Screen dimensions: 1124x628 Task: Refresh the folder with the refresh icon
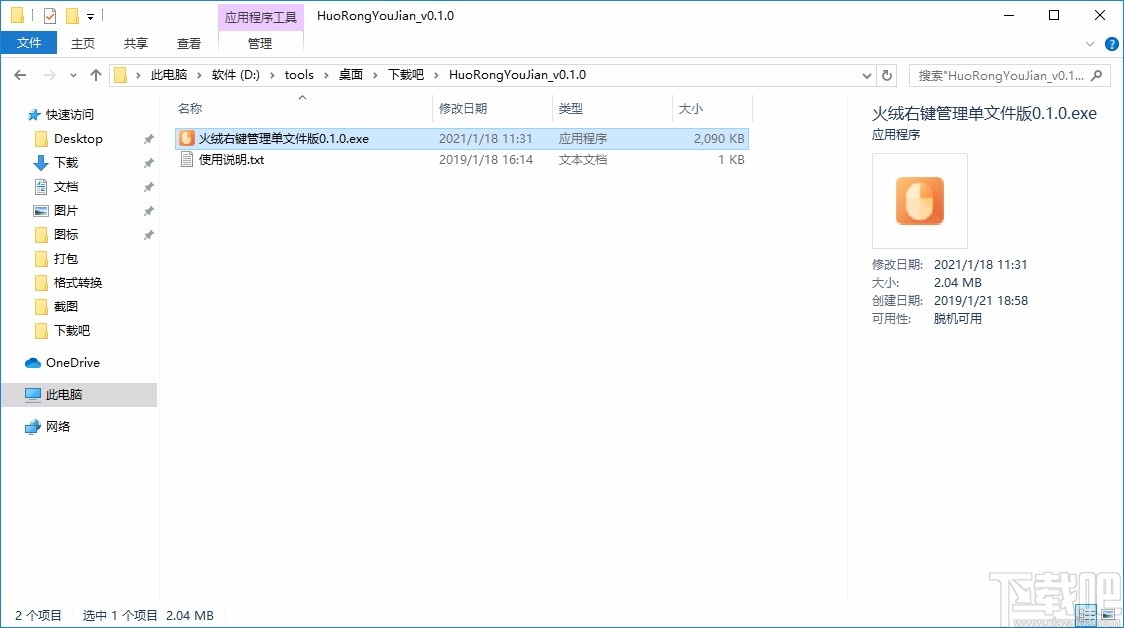coord(888,74)
